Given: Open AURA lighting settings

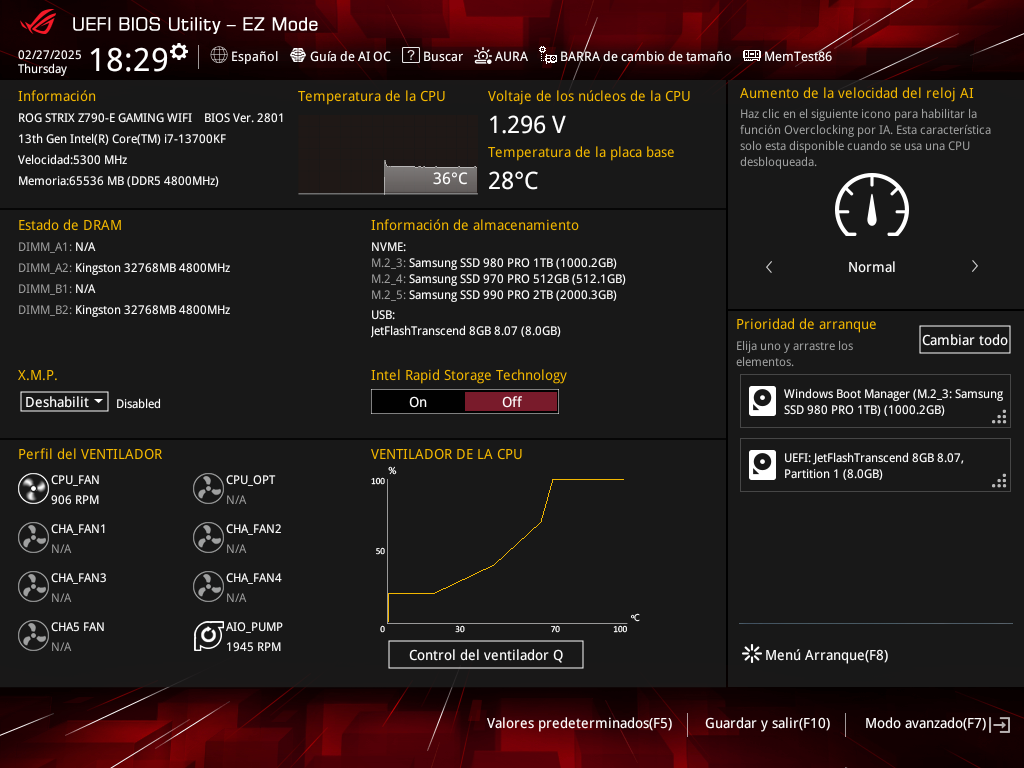Looking at the screenshot, I should pos(501,56).
